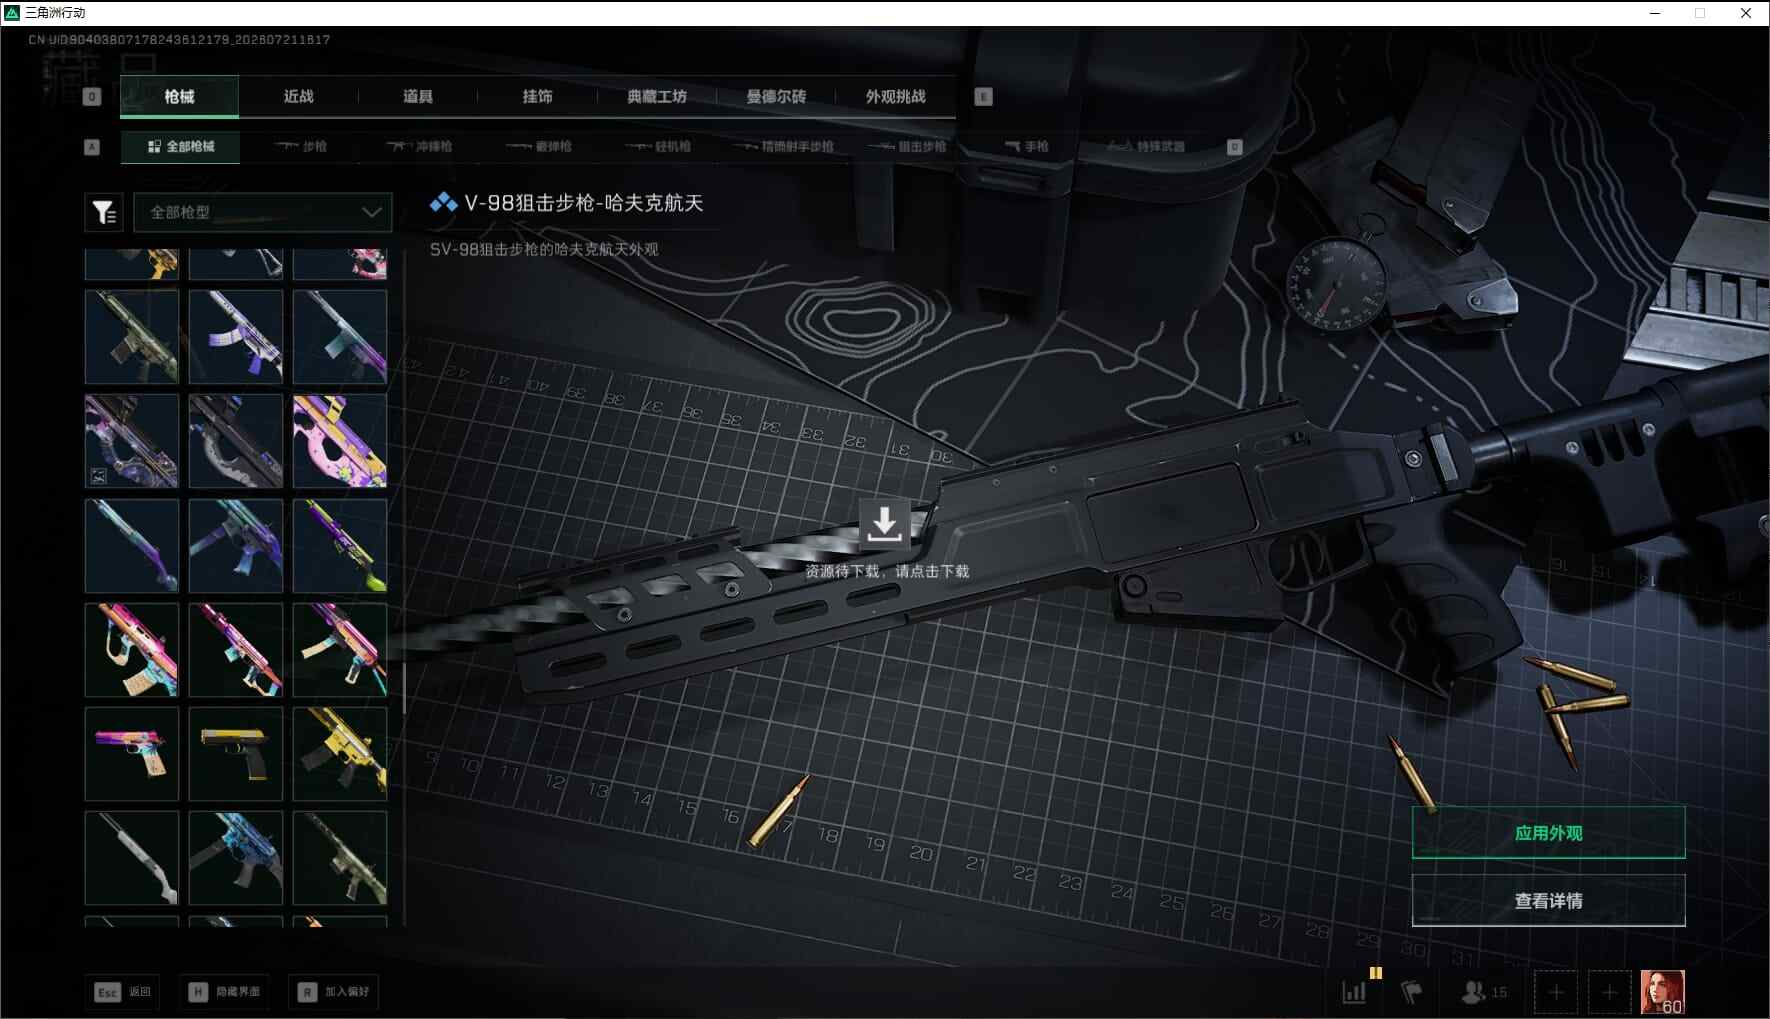Select the white shotgun skin thumbnail

coord(132,858)
